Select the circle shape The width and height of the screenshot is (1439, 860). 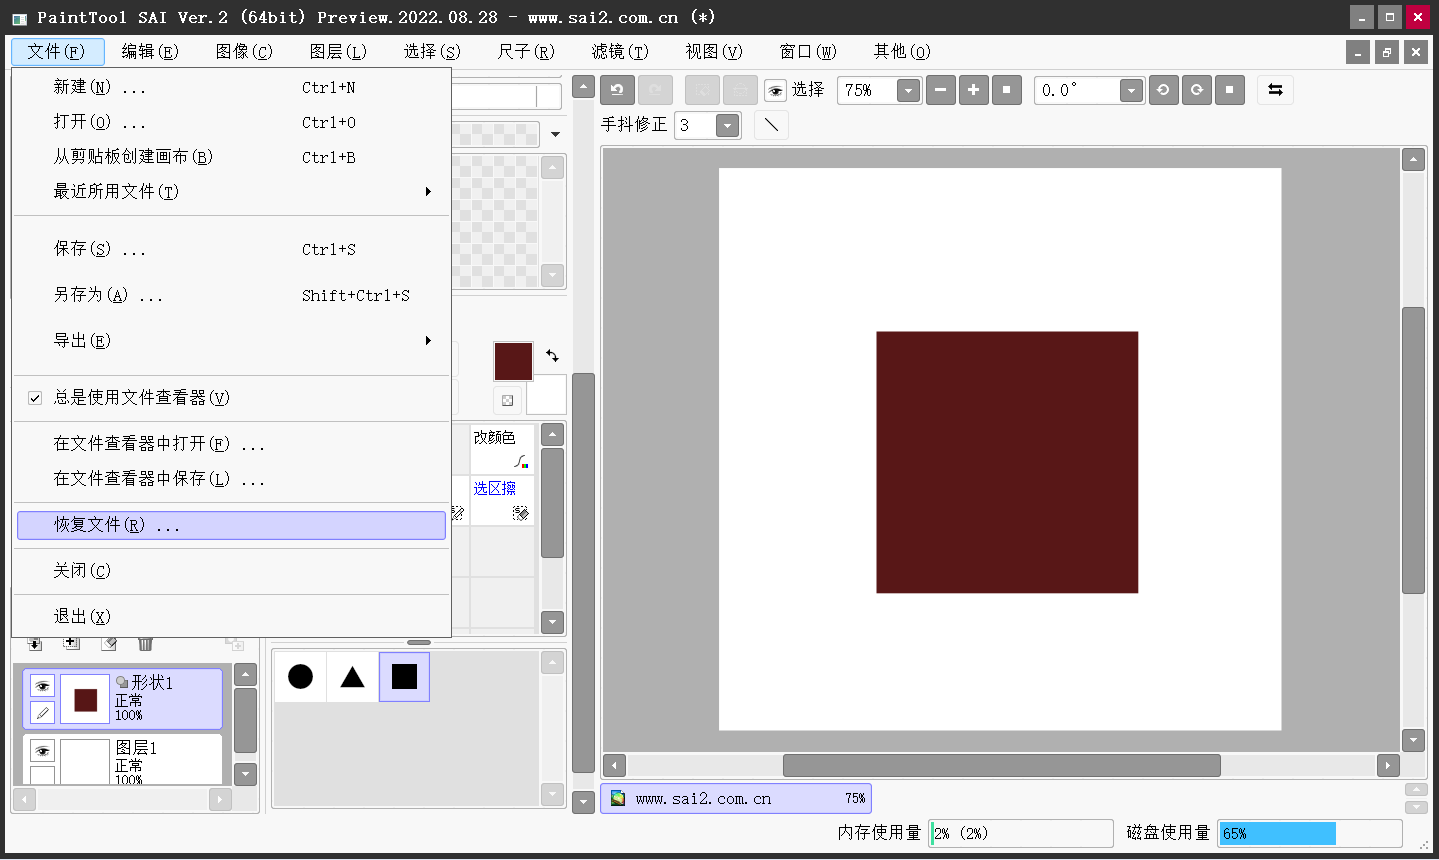(x=300, y=677)
